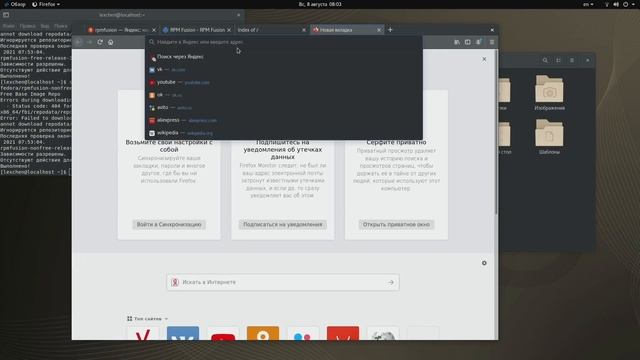Open the Firefox hamburger menu
This screenshot has width=640, height=360.
[492, 42]
